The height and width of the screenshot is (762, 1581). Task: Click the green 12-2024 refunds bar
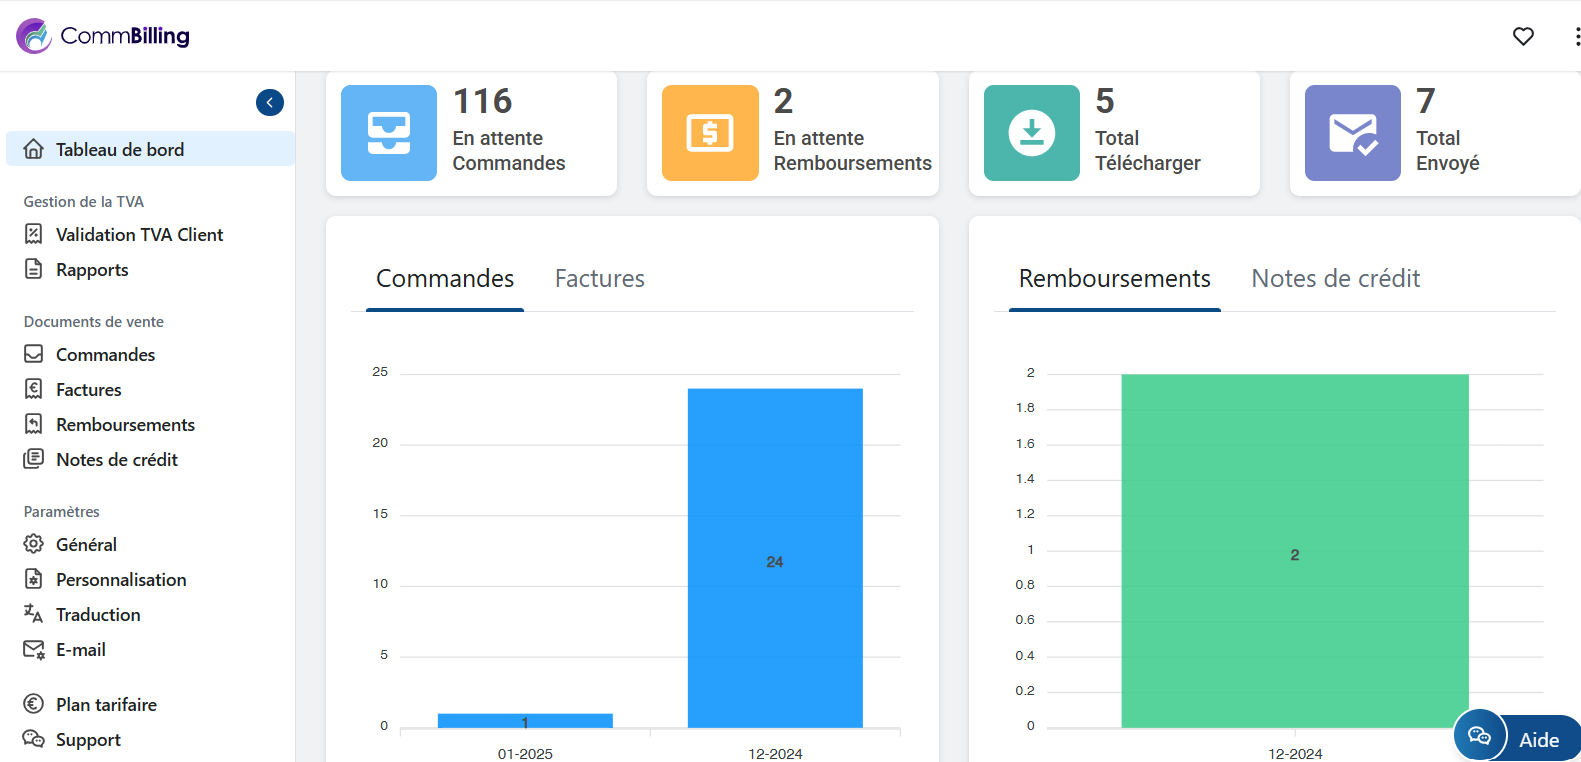tap(1294, 550)
